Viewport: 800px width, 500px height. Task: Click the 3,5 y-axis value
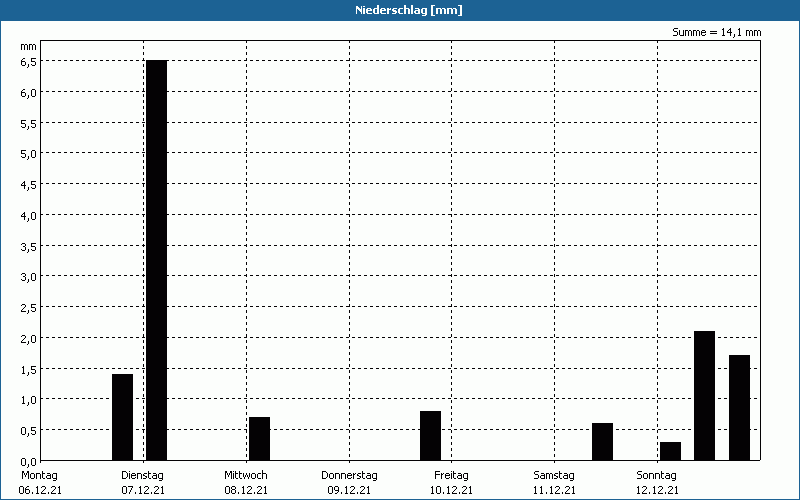pyautogui.click(x=29, y=246)
